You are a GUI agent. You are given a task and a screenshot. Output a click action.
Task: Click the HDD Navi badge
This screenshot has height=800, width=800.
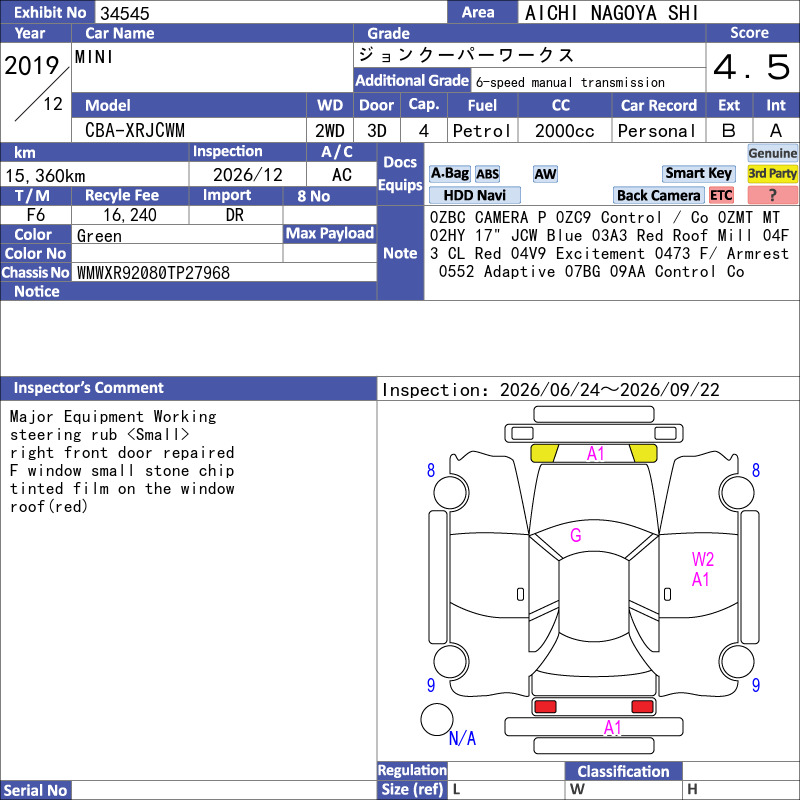click(x=474, y=195)
